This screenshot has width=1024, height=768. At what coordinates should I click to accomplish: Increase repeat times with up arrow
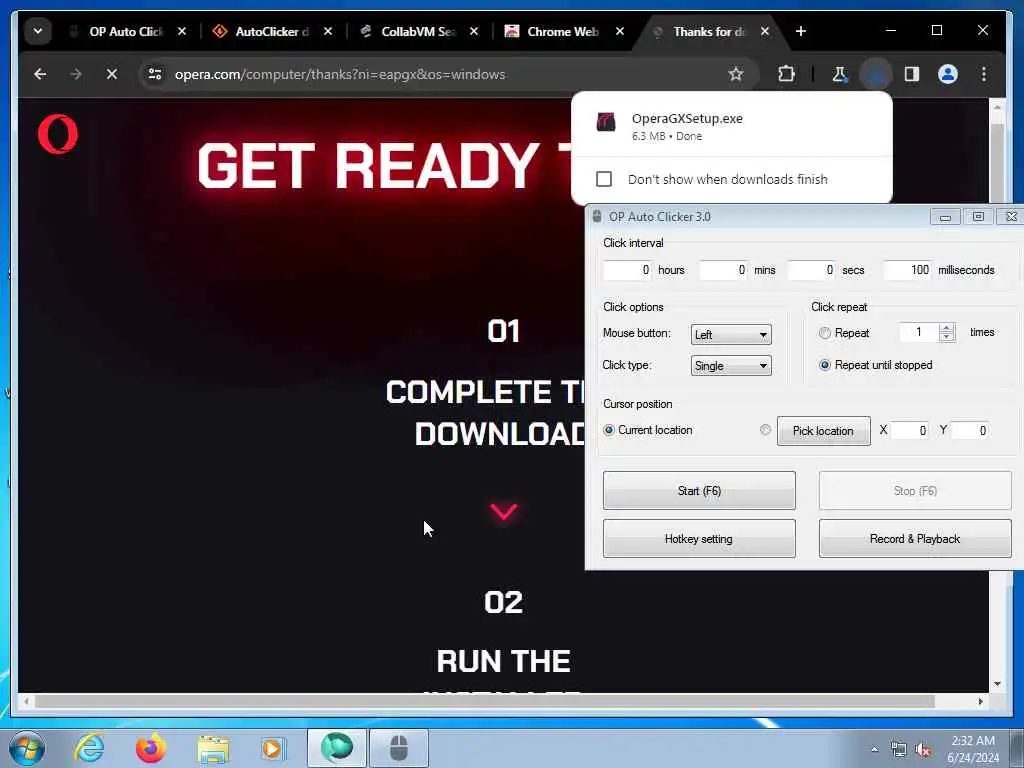pyautogui.click(x=946, y=328)
